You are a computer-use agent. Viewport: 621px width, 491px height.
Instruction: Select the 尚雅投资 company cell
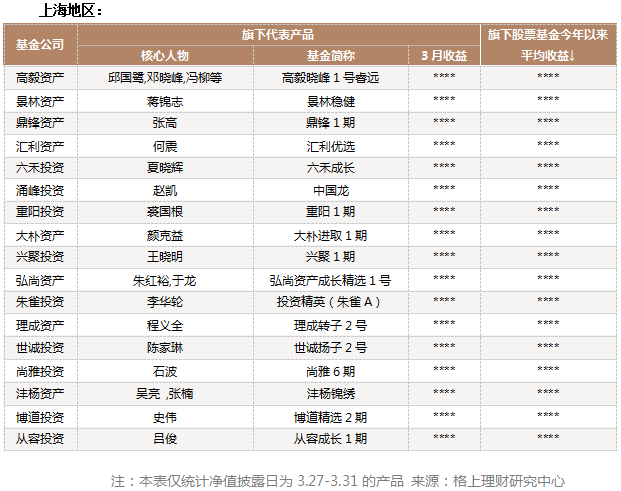click(40, 372)
